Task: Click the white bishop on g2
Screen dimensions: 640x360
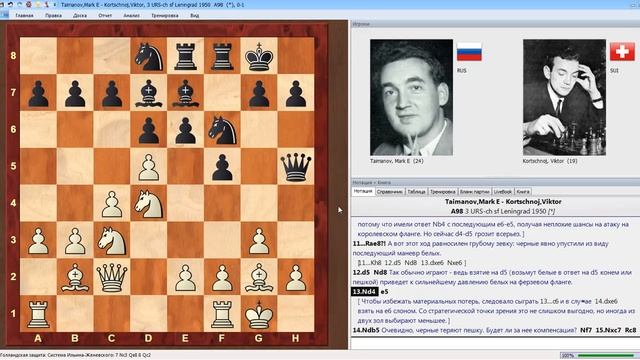Action: (259, 277)
